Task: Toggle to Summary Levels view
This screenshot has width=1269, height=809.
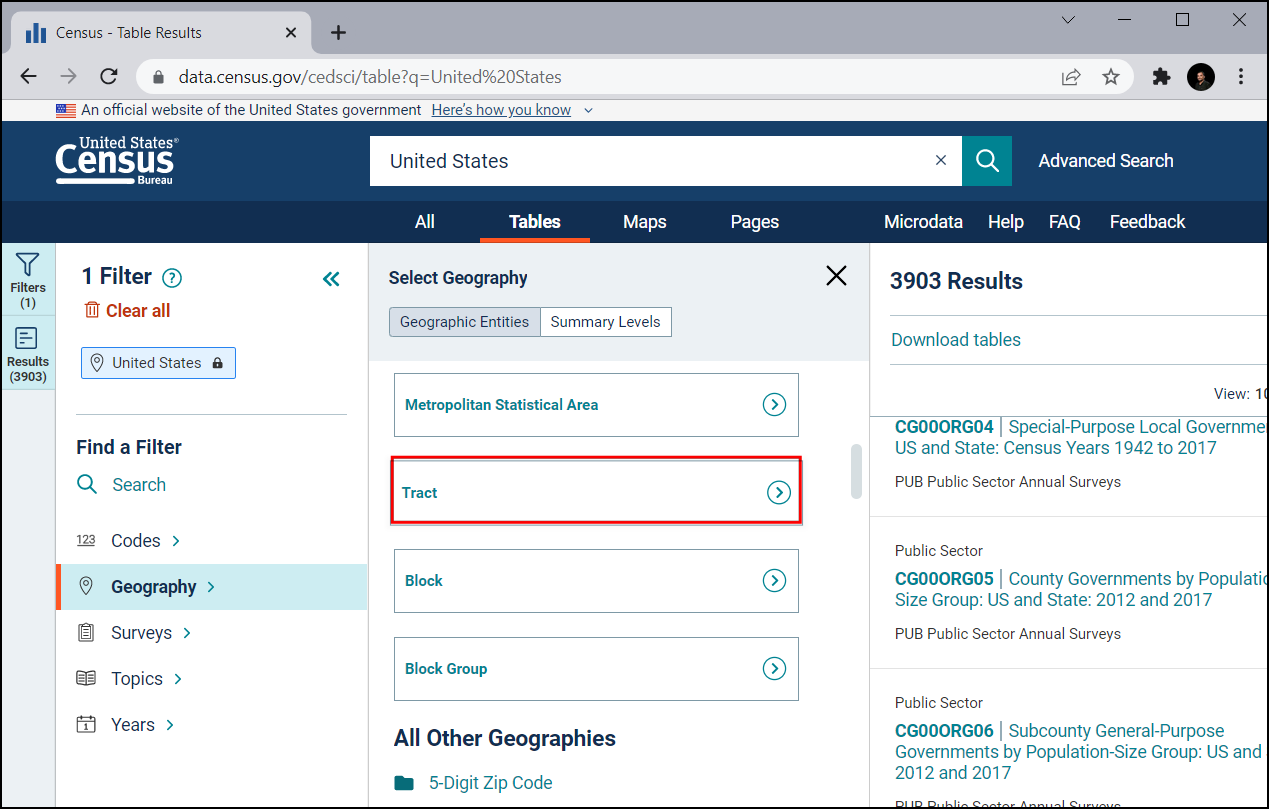Action: click(605, 322)
